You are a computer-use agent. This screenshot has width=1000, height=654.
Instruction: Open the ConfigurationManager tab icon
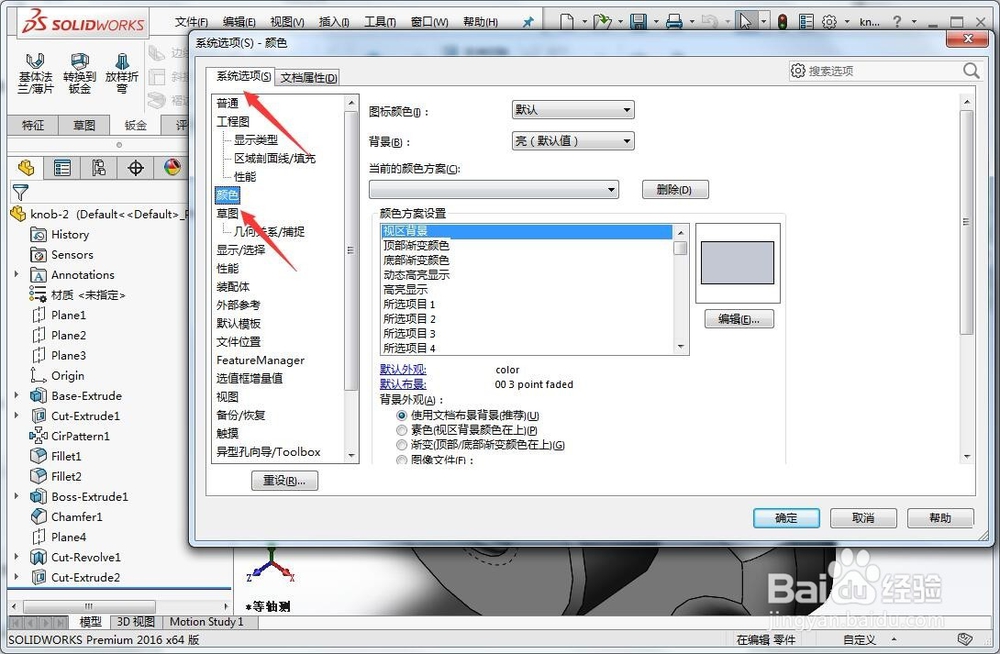[x=98, y=168]
